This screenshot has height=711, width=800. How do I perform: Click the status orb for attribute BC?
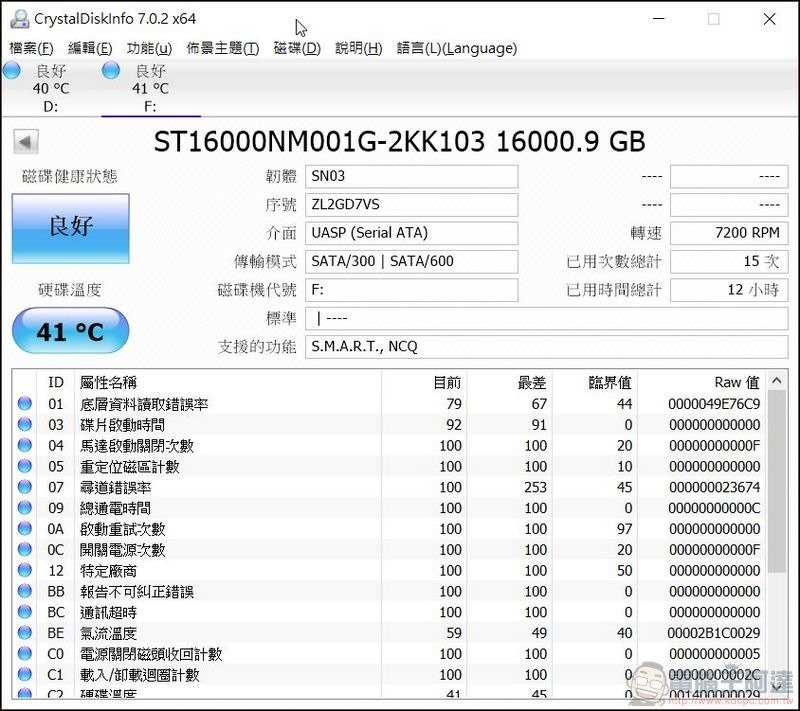[24, 612]
